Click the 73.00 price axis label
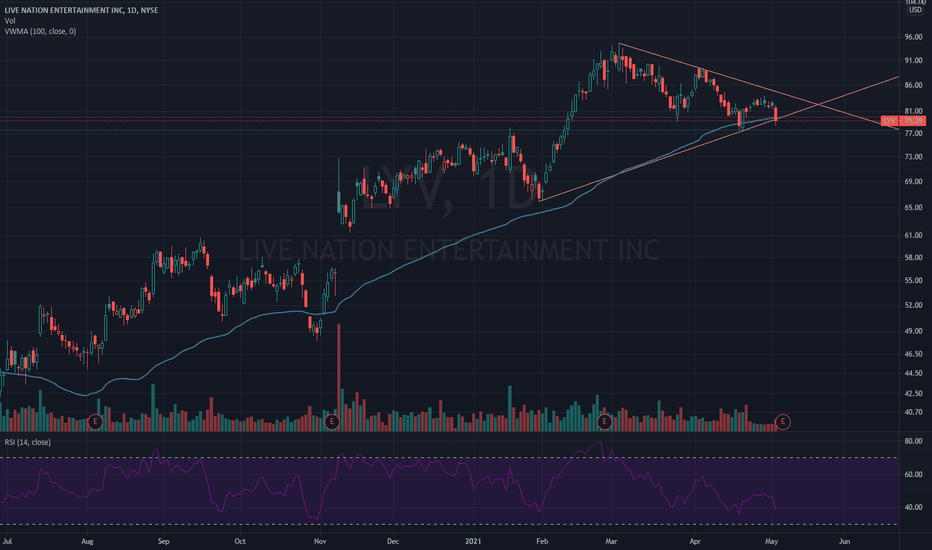Screen dimensions: 932x550 (913, 157)
